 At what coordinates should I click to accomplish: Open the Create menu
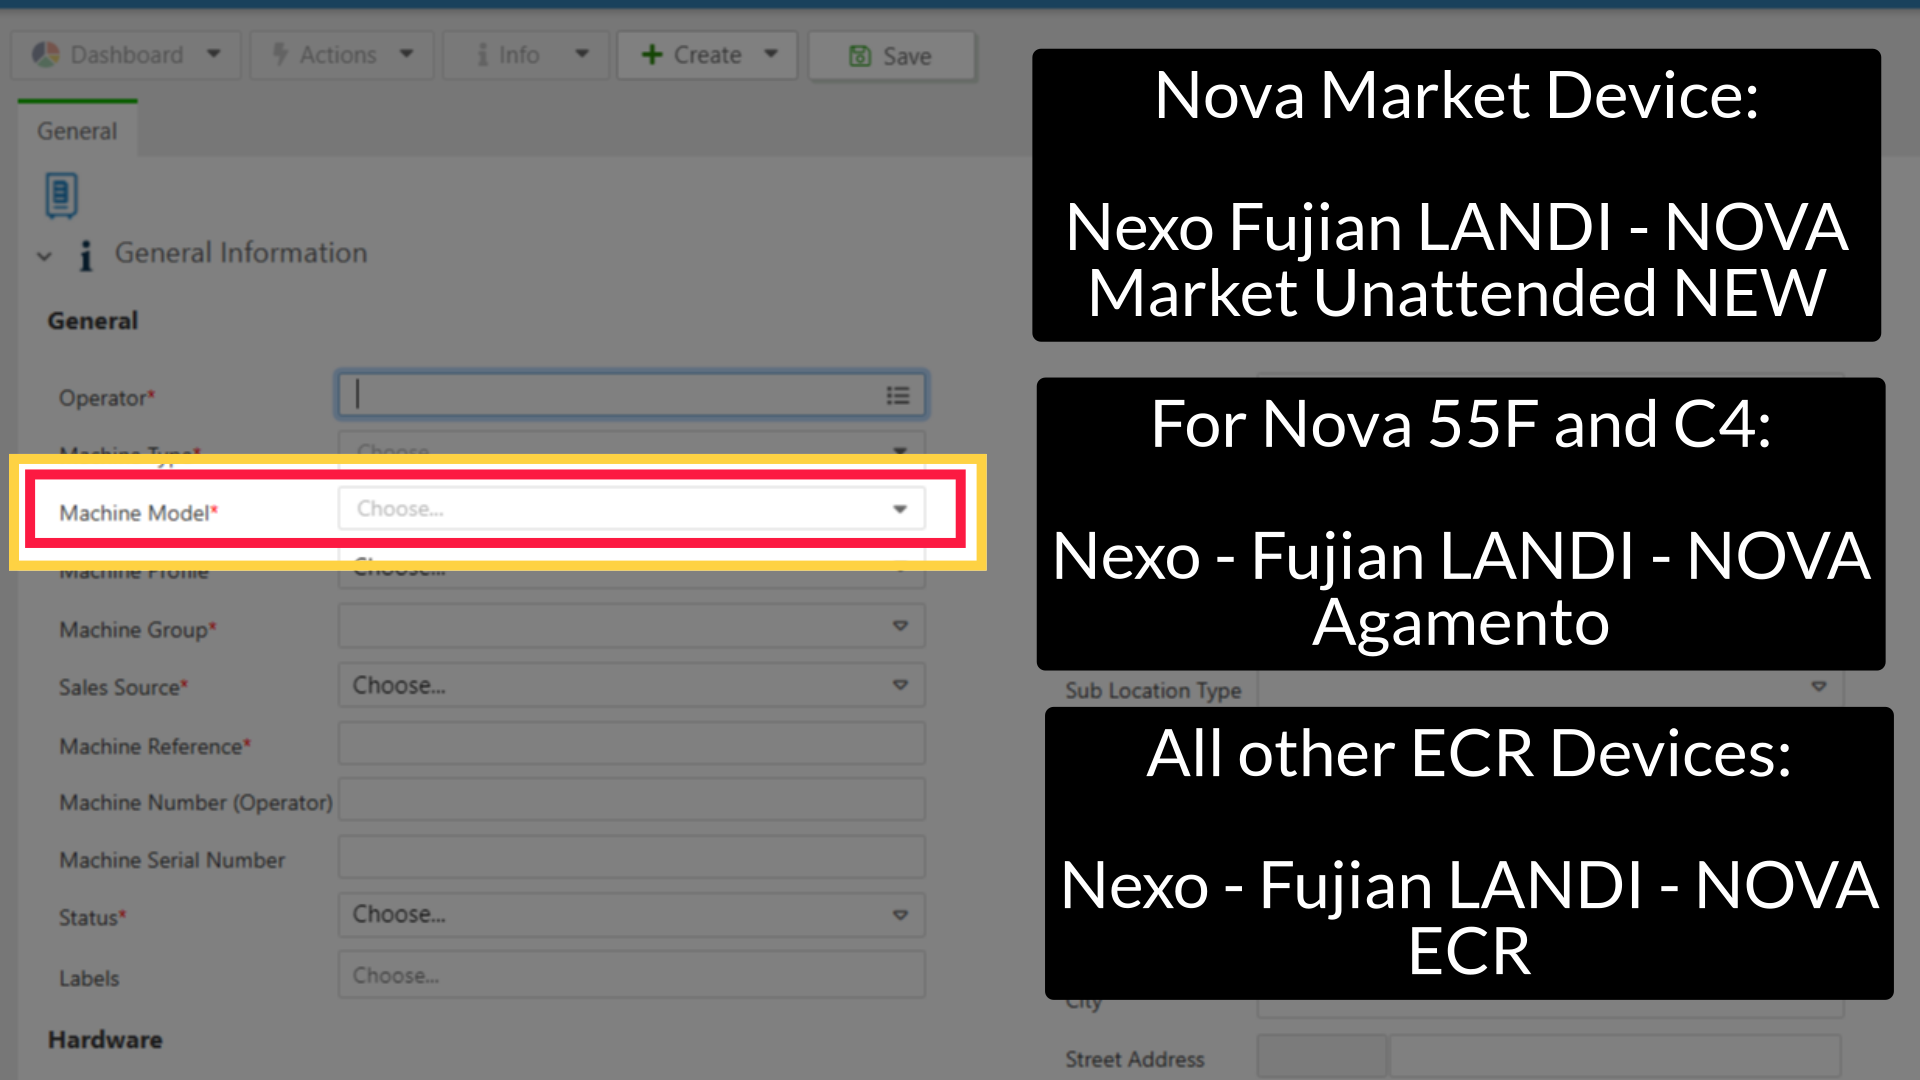pyautogui.click(x=707, y=55)
